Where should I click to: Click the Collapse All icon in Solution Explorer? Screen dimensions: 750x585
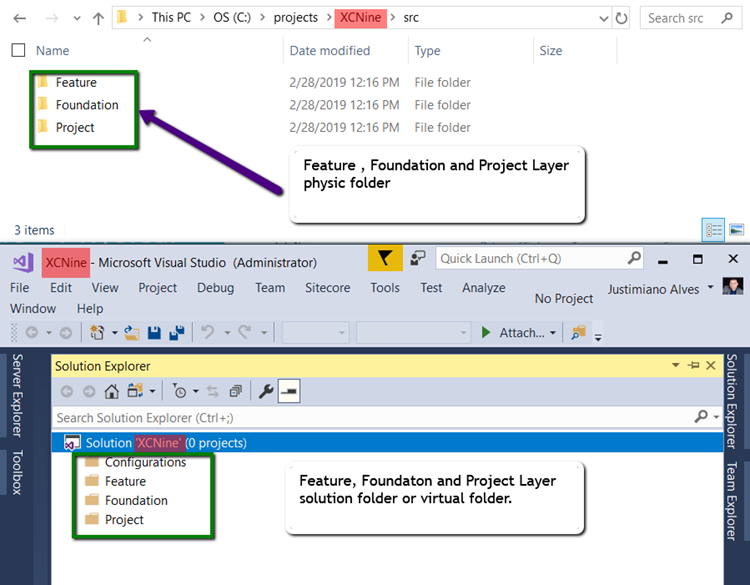tap(235, 391)
